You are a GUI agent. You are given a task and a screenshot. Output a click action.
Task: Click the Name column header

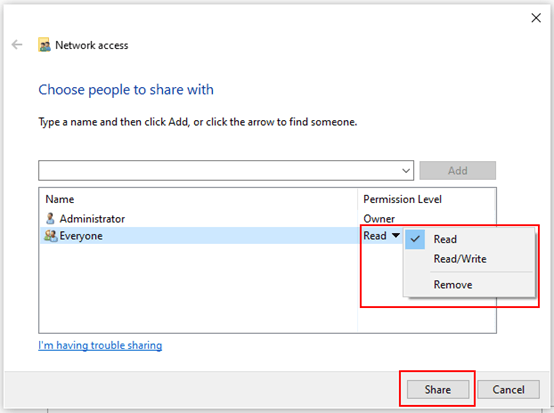coord(60,199)
